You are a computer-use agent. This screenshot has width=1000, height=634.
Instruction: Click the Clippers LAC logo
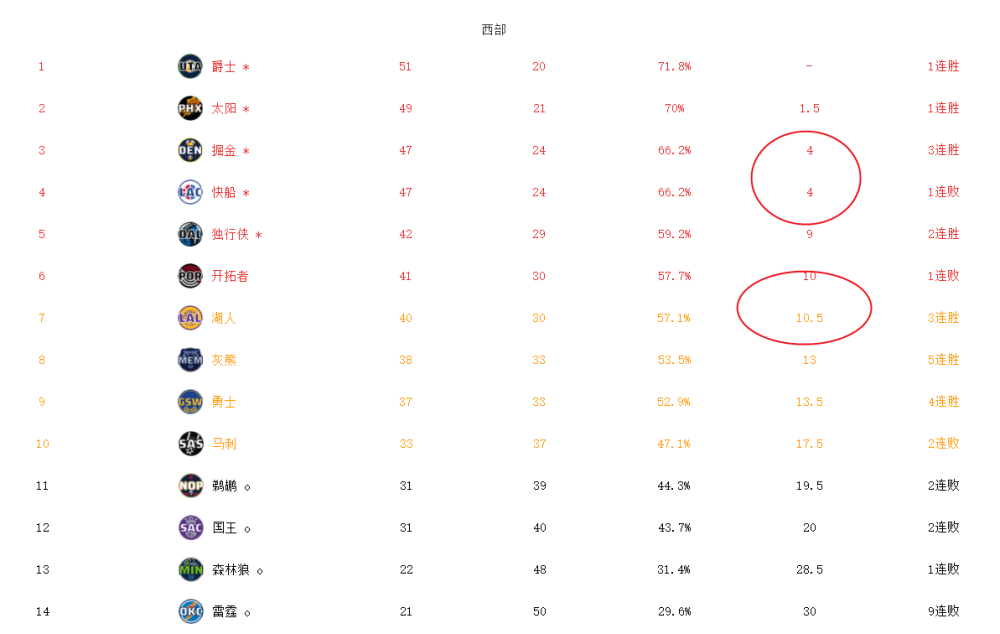point(190,192)
